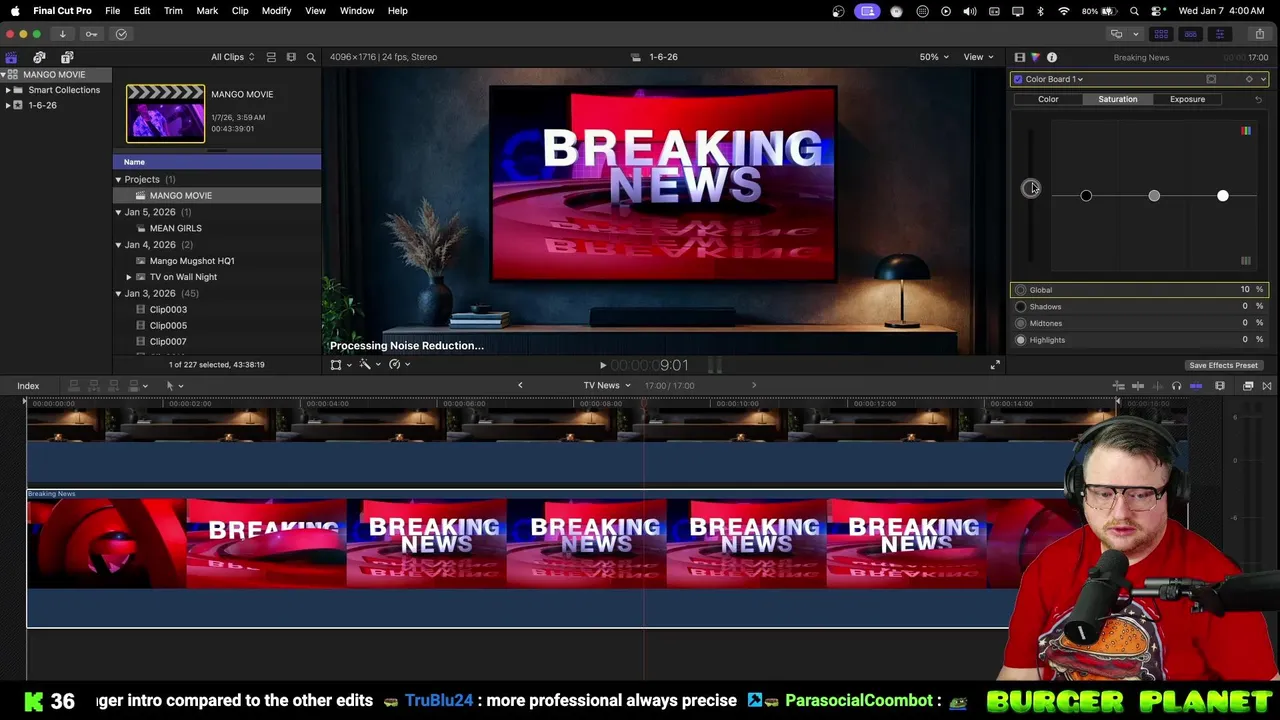Open the browser search magnifier
This screenshot has height=720, width=1280.
(x=311, y=57)
